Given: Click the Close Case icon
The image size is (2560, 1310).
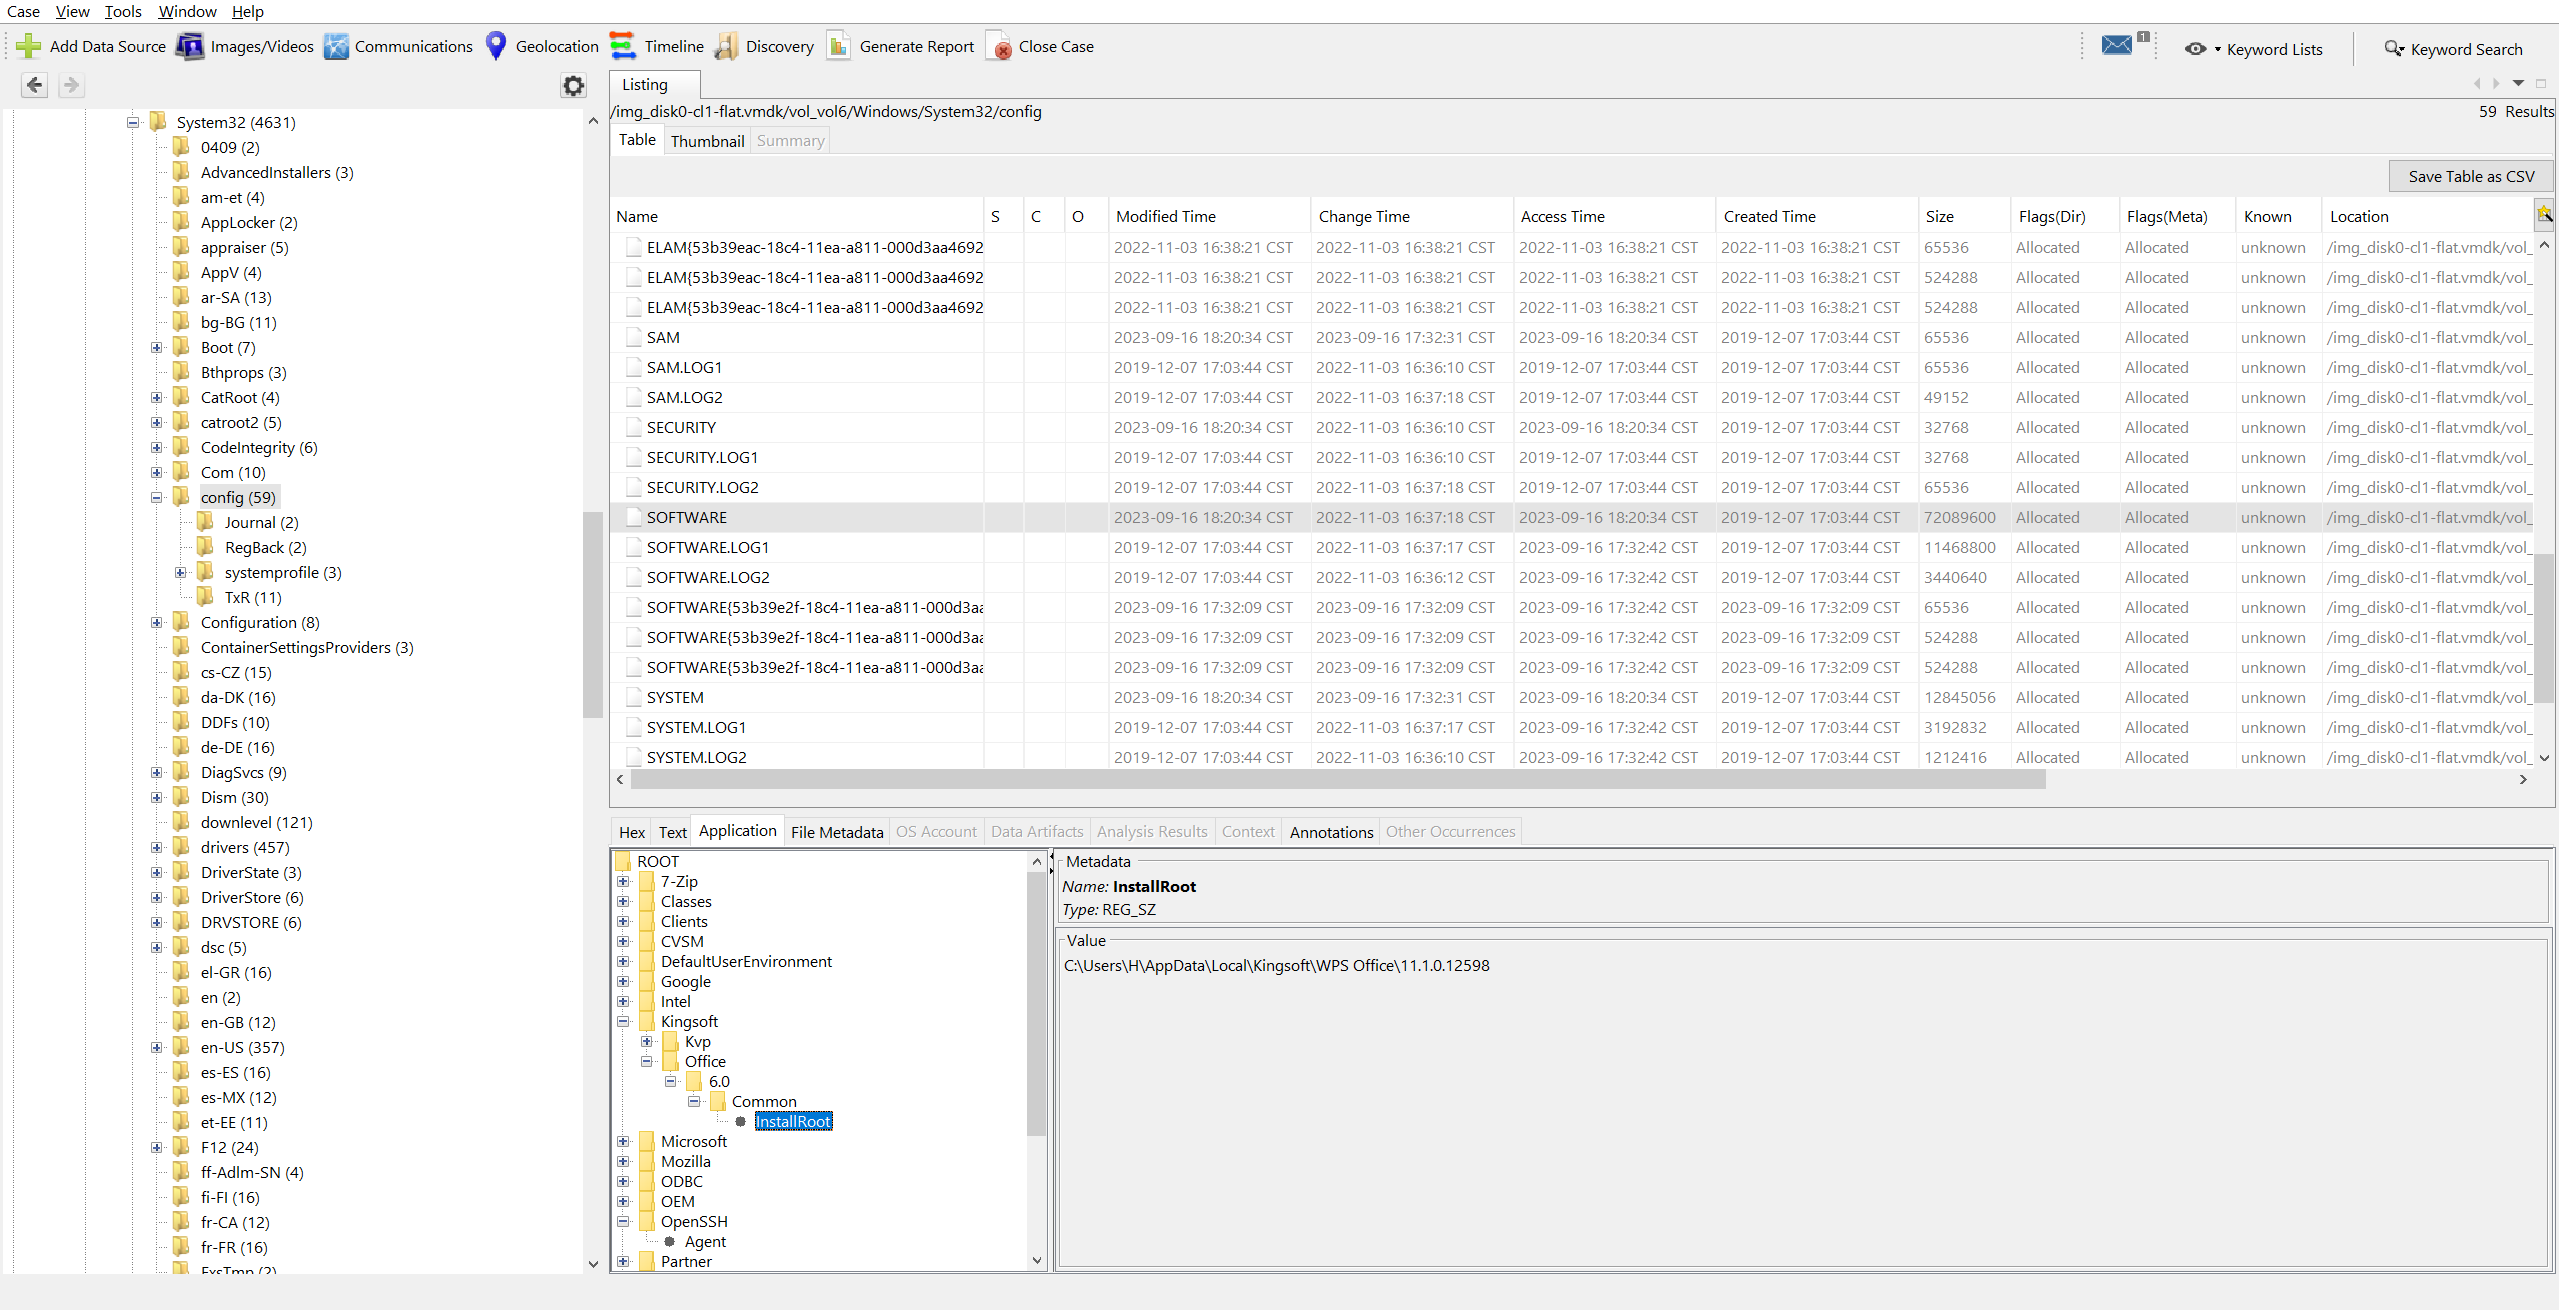Looking at the screenshot, I should pyautogui.click(x=999, y=46).
